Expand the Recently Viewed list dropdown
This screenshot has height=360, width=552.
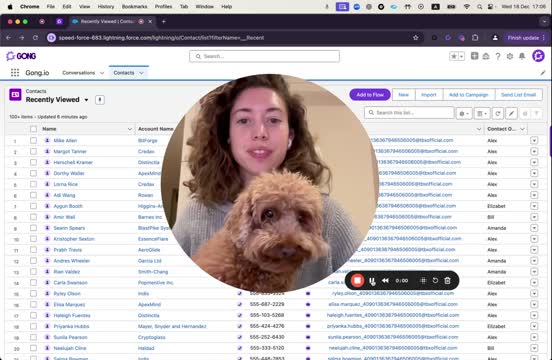coord(86,100)
